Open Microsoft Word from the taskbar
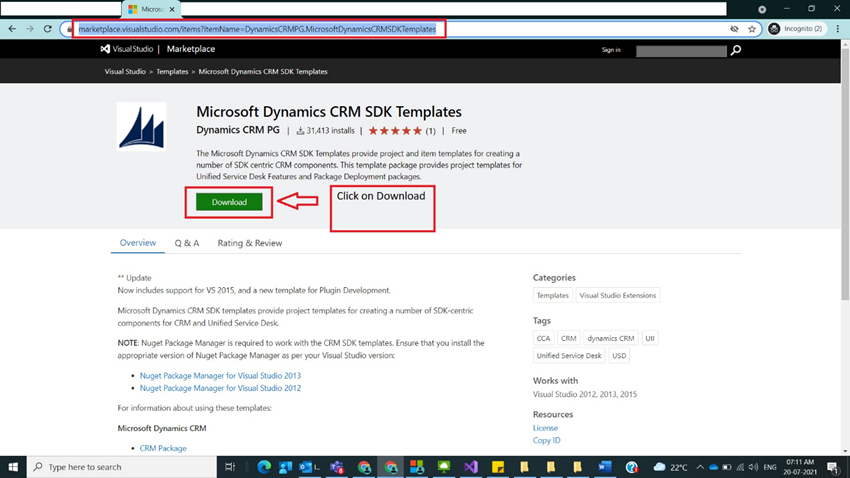 tap(604, 467)
